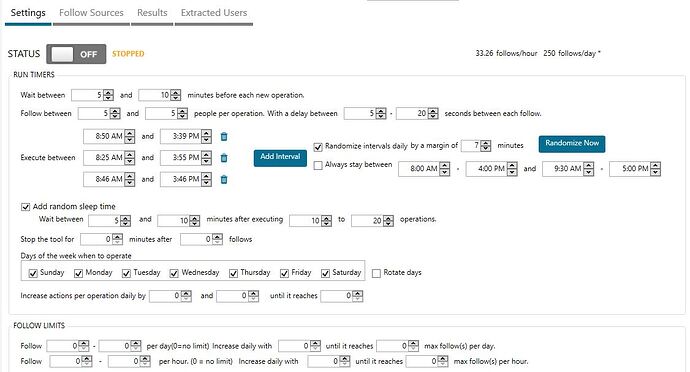
Task: Adjust the 8:25 AM start time spinner
Action: 109,158
